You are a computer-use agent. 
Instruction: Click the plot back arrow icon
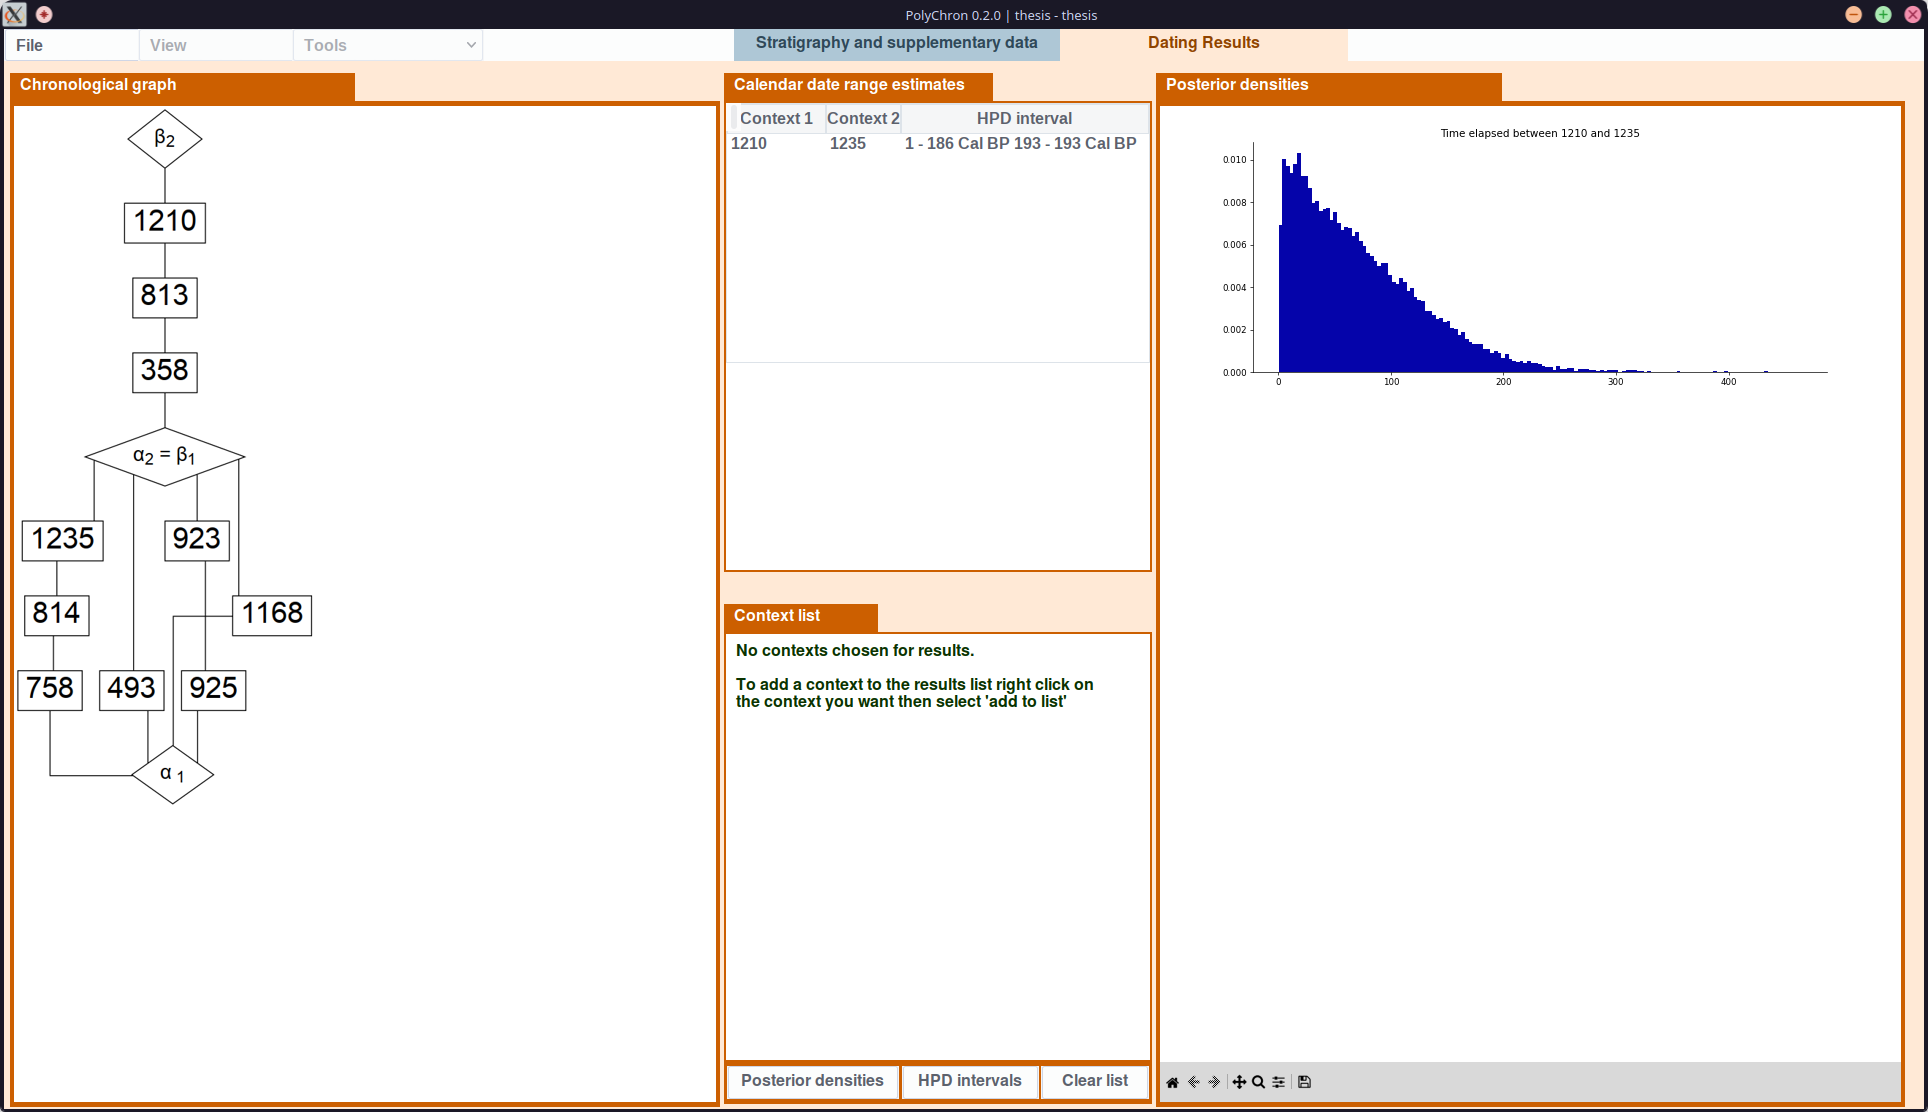coord(1194,1082)
